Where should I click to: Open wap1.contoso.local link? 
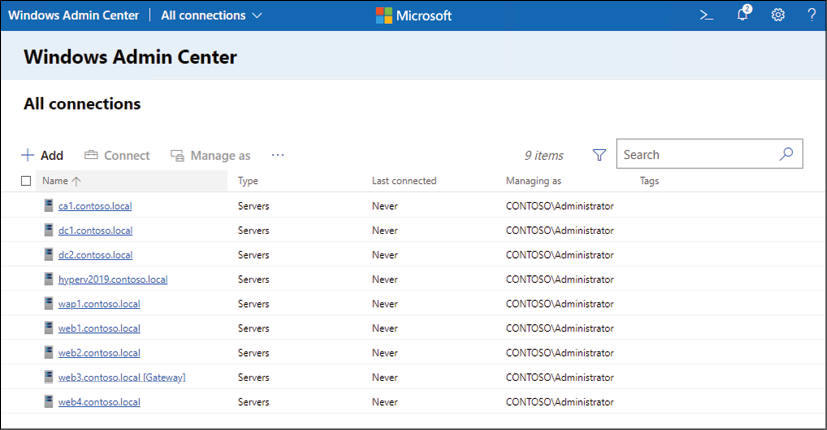click(99, 304)
